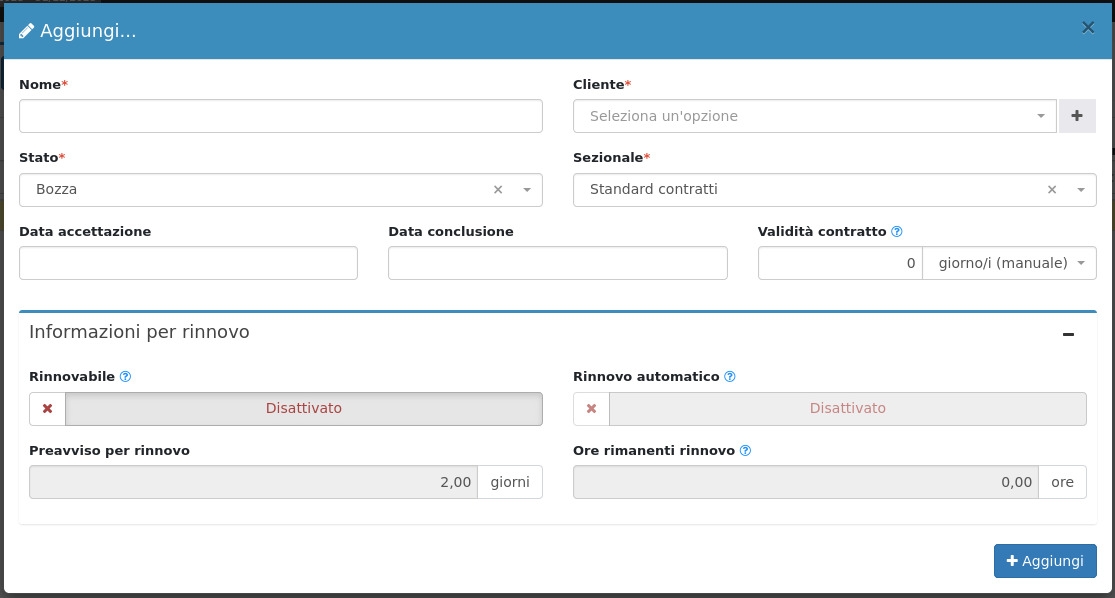
Task: Open the Cliente dropdown
Action: [x=814, y=116]
